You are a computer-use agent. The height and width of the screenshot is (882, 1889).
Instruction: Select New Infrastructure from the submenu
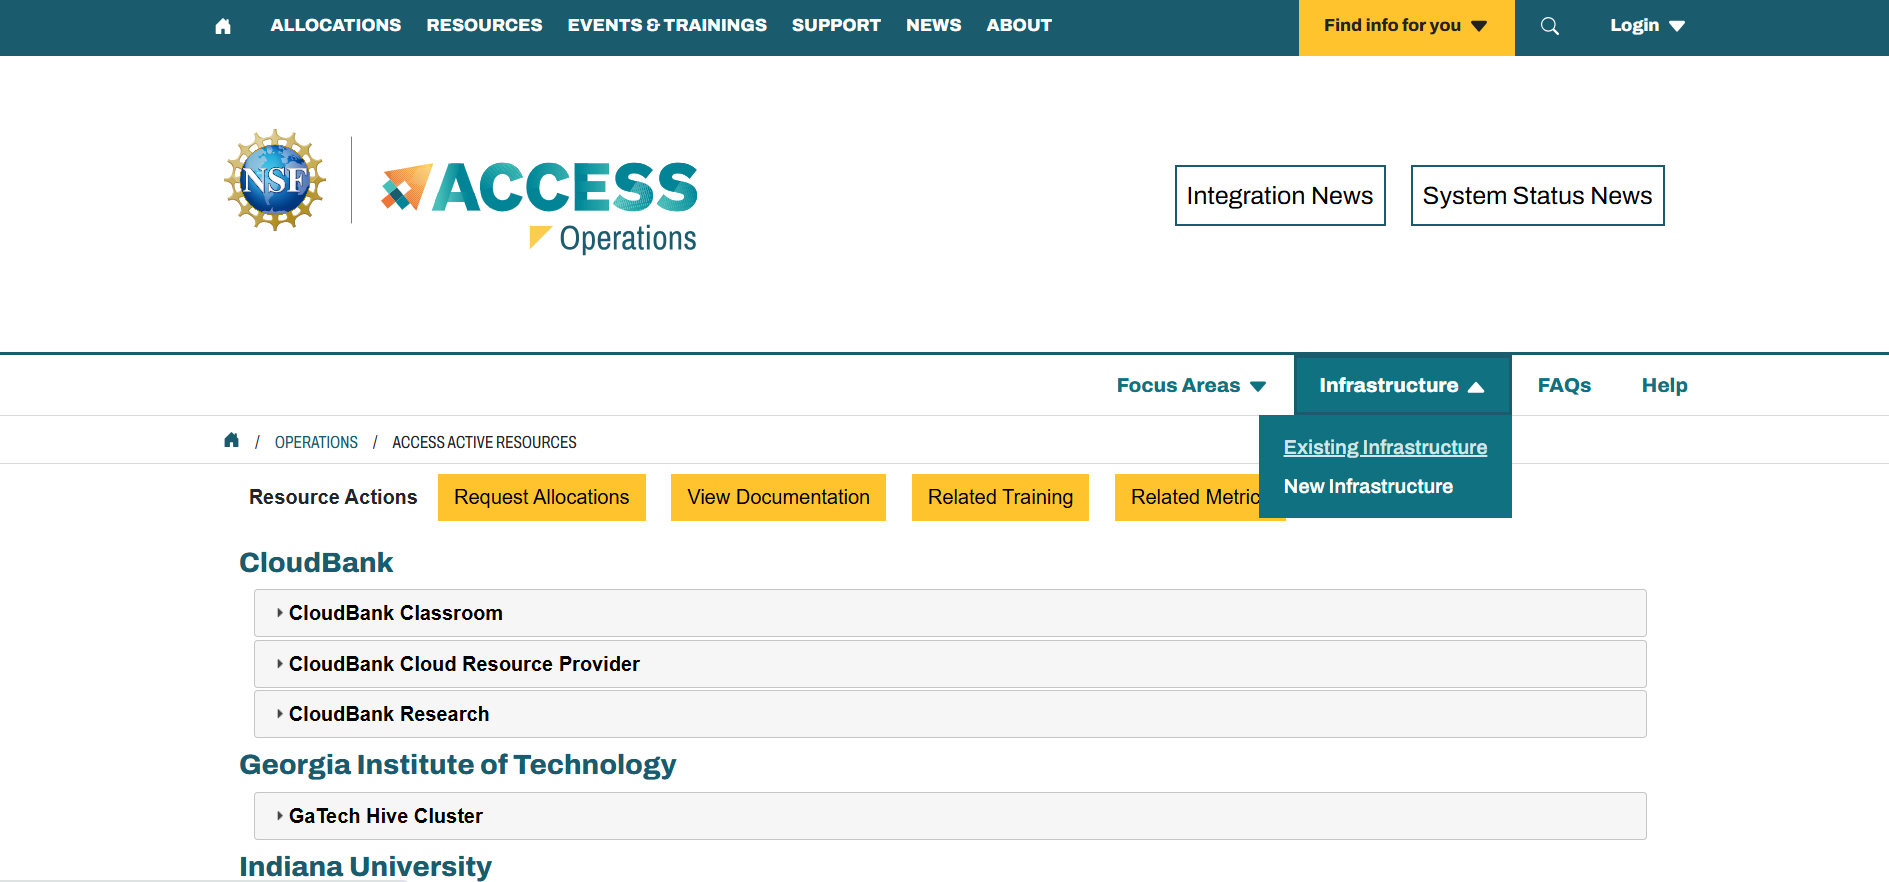tap(1368, 486)
